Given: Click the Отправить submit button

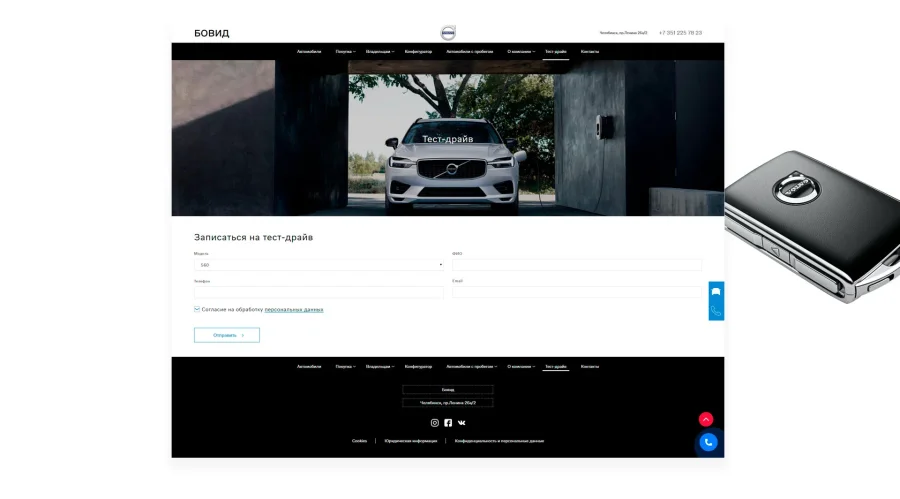Looking at the screenshot, I should 227,335.
